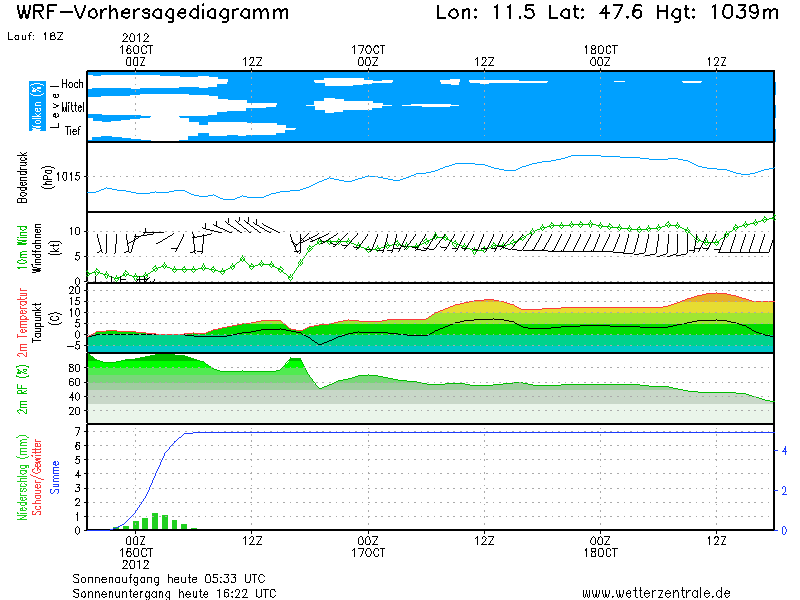Select the blue '4' tick on the sum axis
Image resolution: width=800 pixels, height=600 pixels.
(784, 451)
